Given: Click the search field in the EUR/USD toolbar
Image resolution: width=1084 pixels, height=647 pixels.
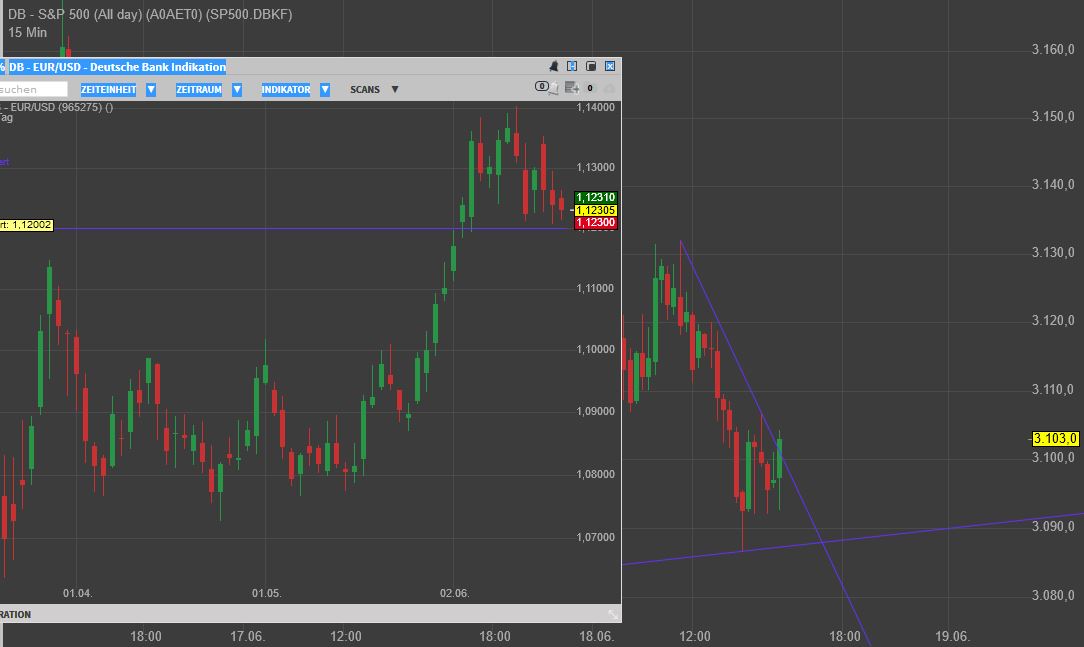Looking at the screenshot, I should point(33,89).
